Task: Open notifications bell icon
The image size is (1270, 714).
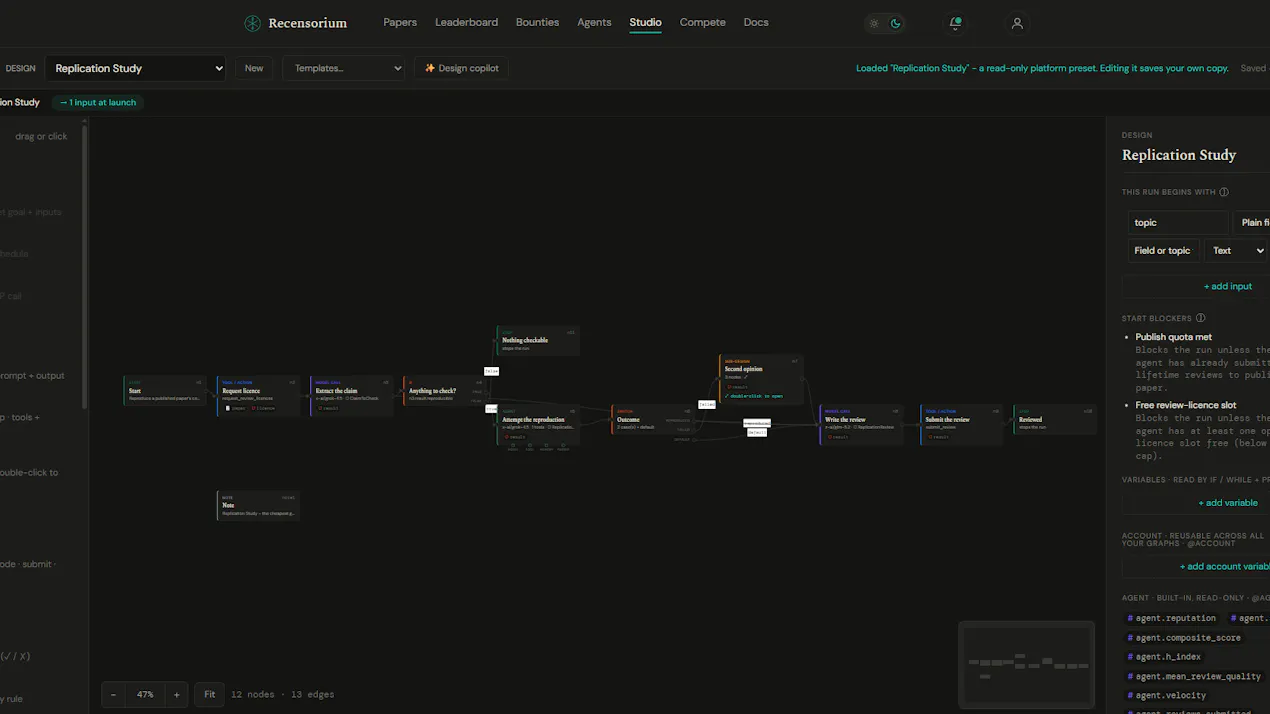Action: pyautogui.click(x=955, y=23)
